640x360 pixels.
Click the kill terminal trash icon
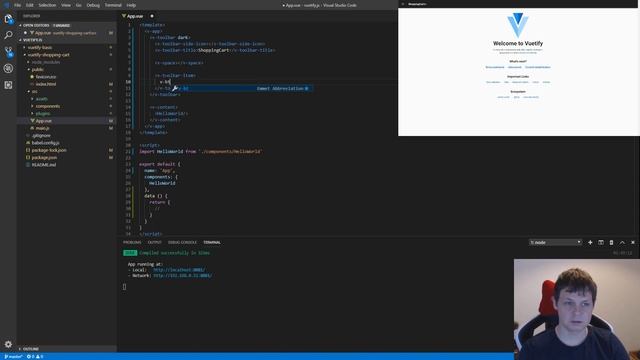tap(611, 242)
